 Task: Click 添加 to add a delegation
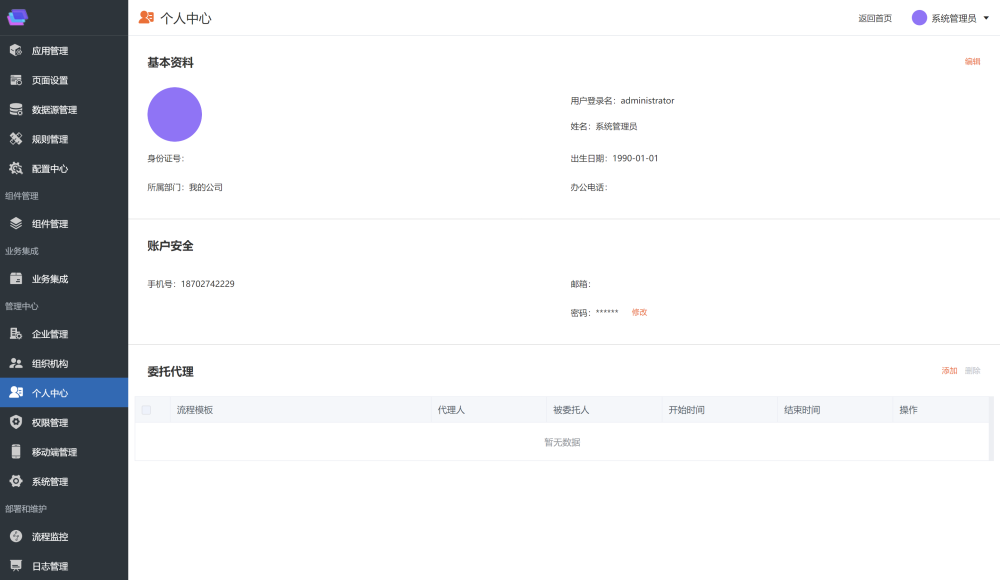coord(949,371)
